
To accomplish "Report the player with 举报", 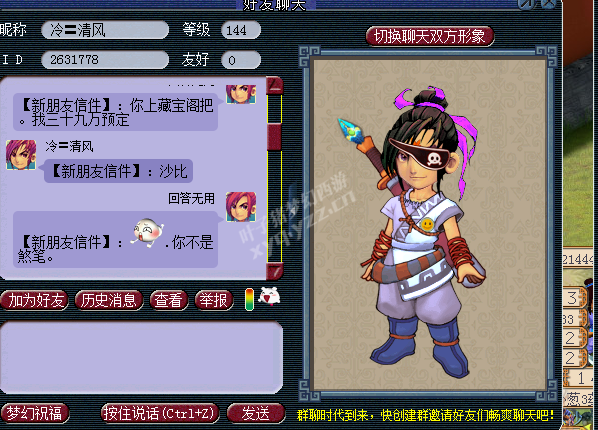I will [x=214, y=301].
